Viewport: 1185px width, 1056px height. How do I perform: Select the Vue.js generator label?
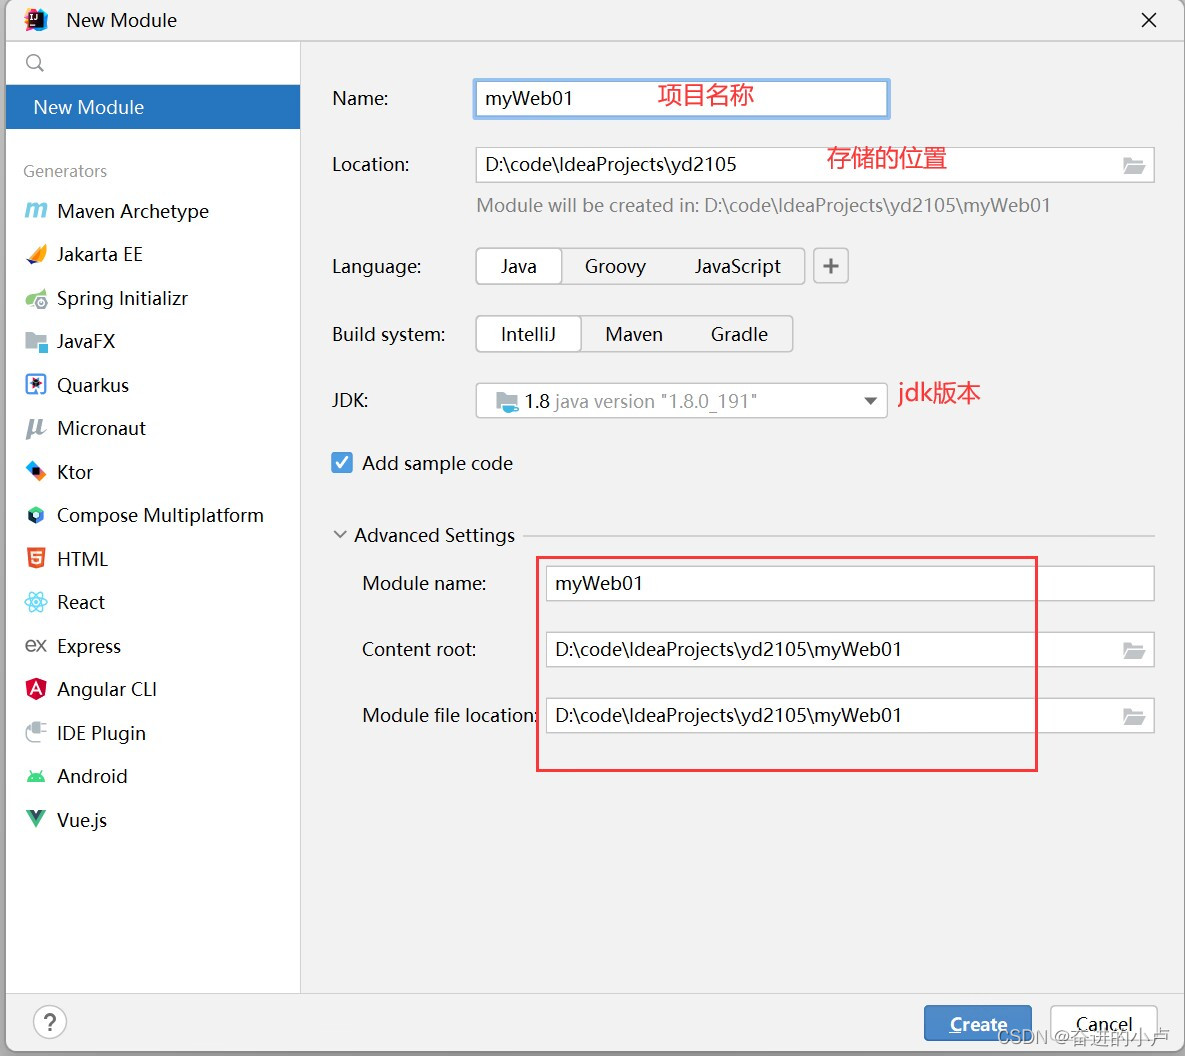click(x=82, y=820)
